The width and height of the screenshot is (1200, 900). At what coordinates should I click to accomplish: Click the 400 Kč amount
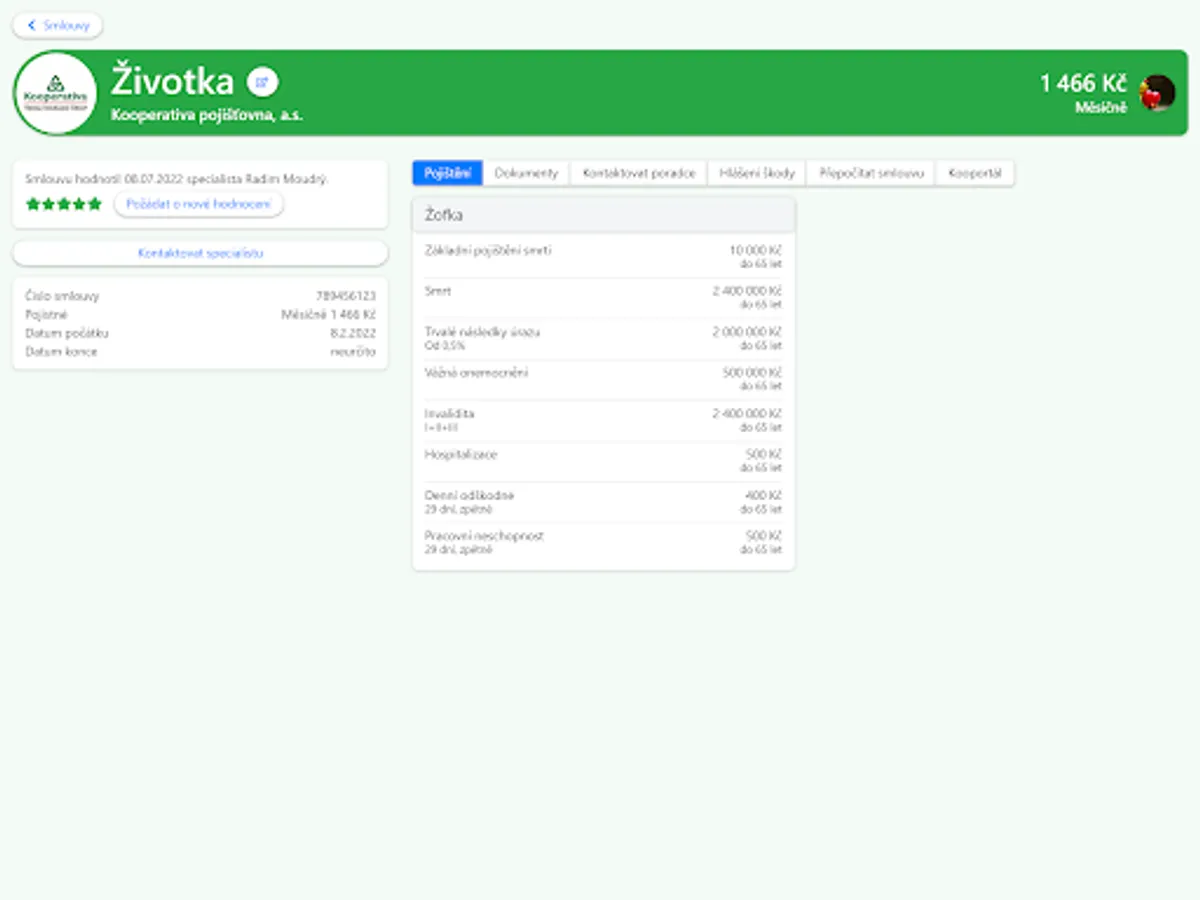(764, 496)
